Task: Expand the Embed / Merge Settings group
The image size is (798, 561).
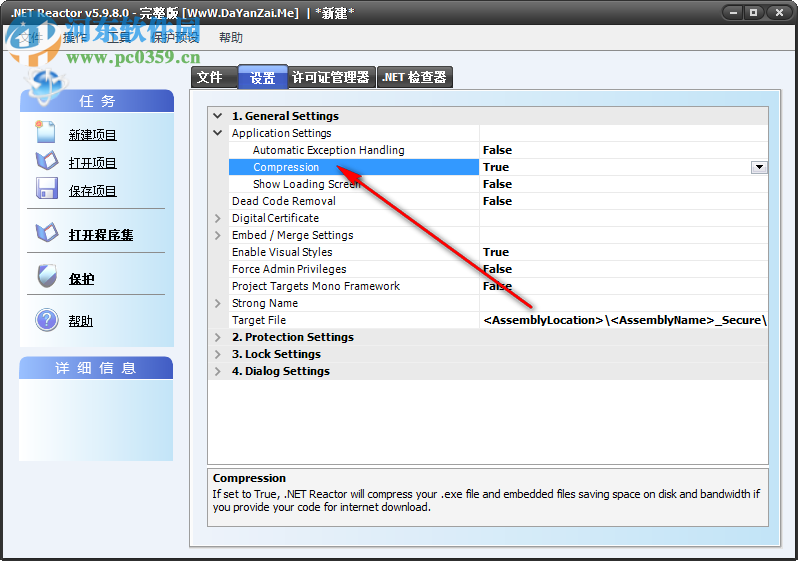Action: click(218, 235)
